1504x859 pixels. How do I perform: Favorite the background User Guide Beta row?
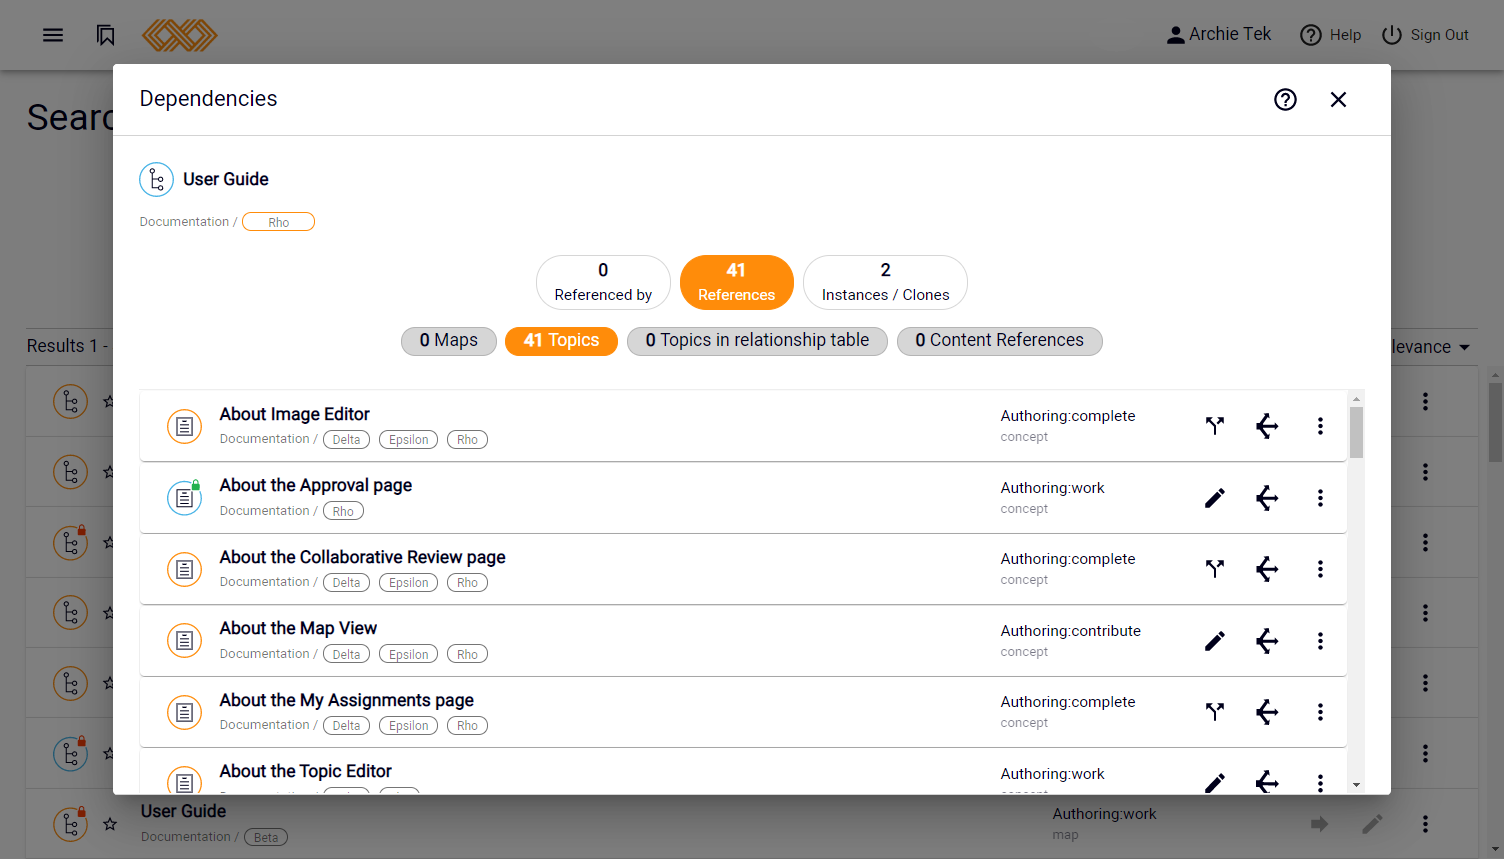pyautogui.click(x=110, y=824)
